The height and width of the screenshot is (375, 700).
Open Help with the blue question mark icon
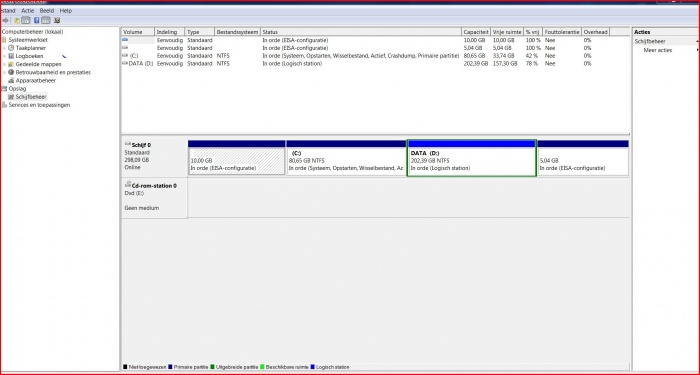37,21
